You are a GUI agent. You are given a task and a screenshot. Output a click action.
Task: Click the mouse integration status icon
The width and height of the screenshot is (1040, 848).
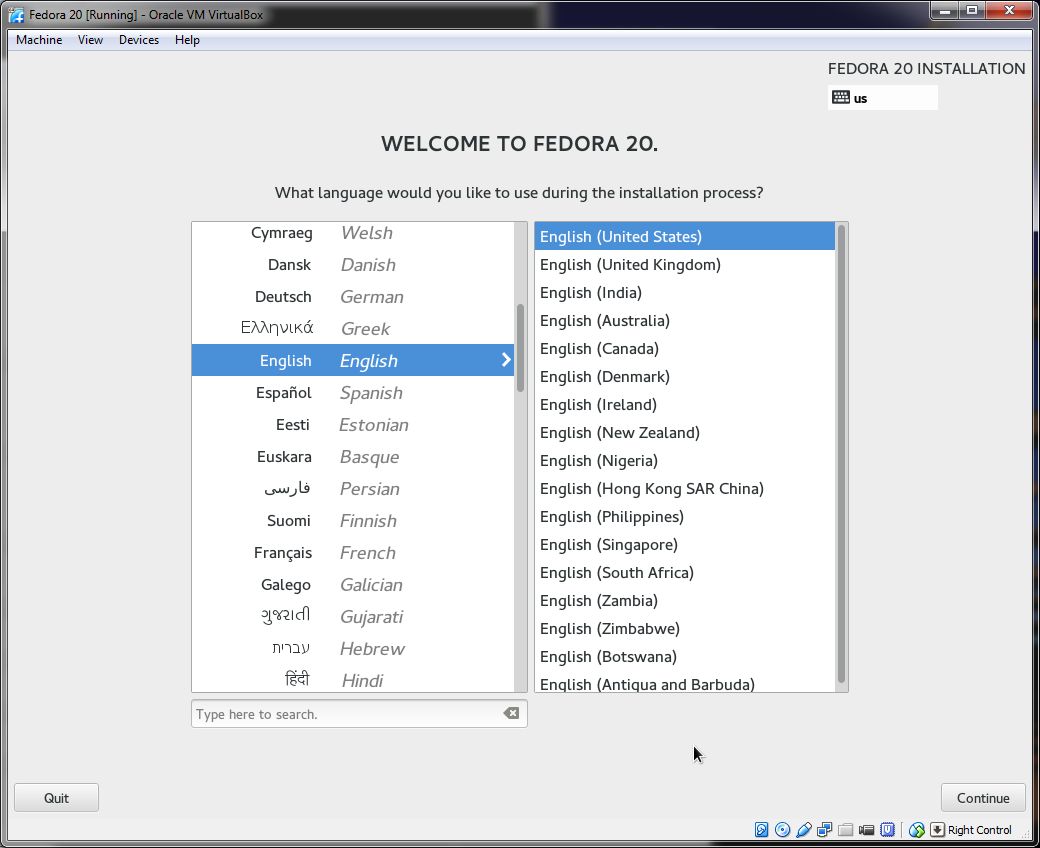[x=917, y=829]
